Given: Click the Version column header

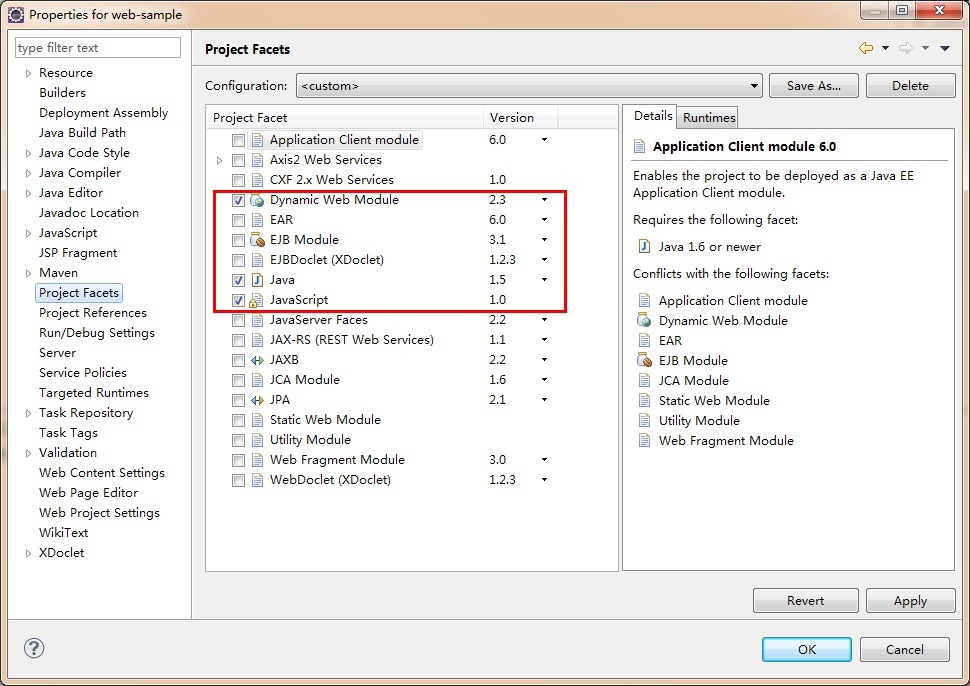Looking at the screenshot, I should coord(520,118).
